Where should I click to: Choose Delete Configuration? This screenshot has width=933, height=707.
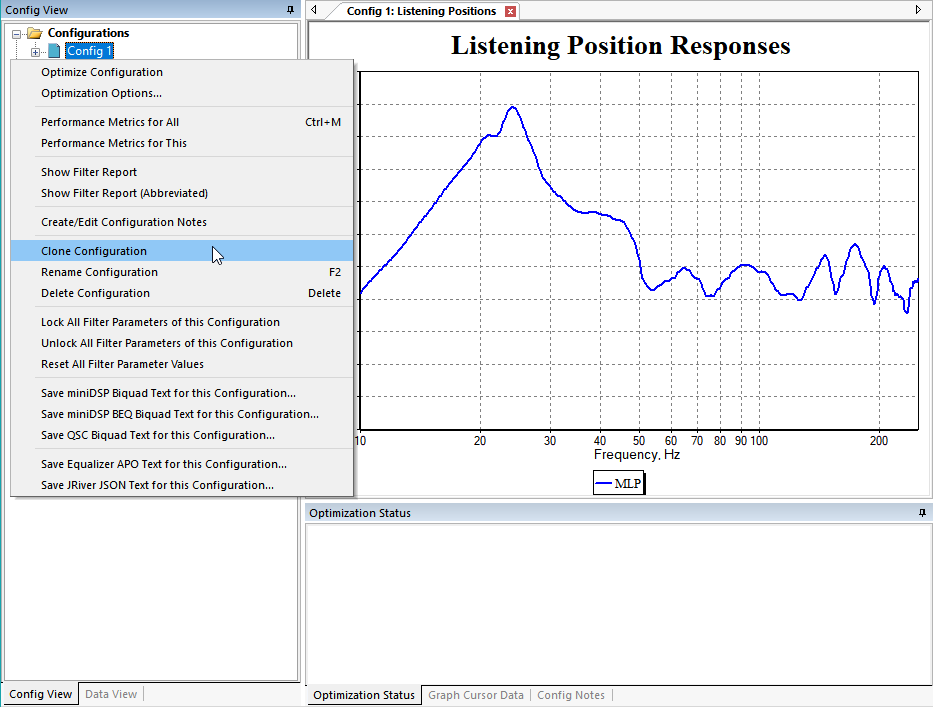click(x=182, y=293)
